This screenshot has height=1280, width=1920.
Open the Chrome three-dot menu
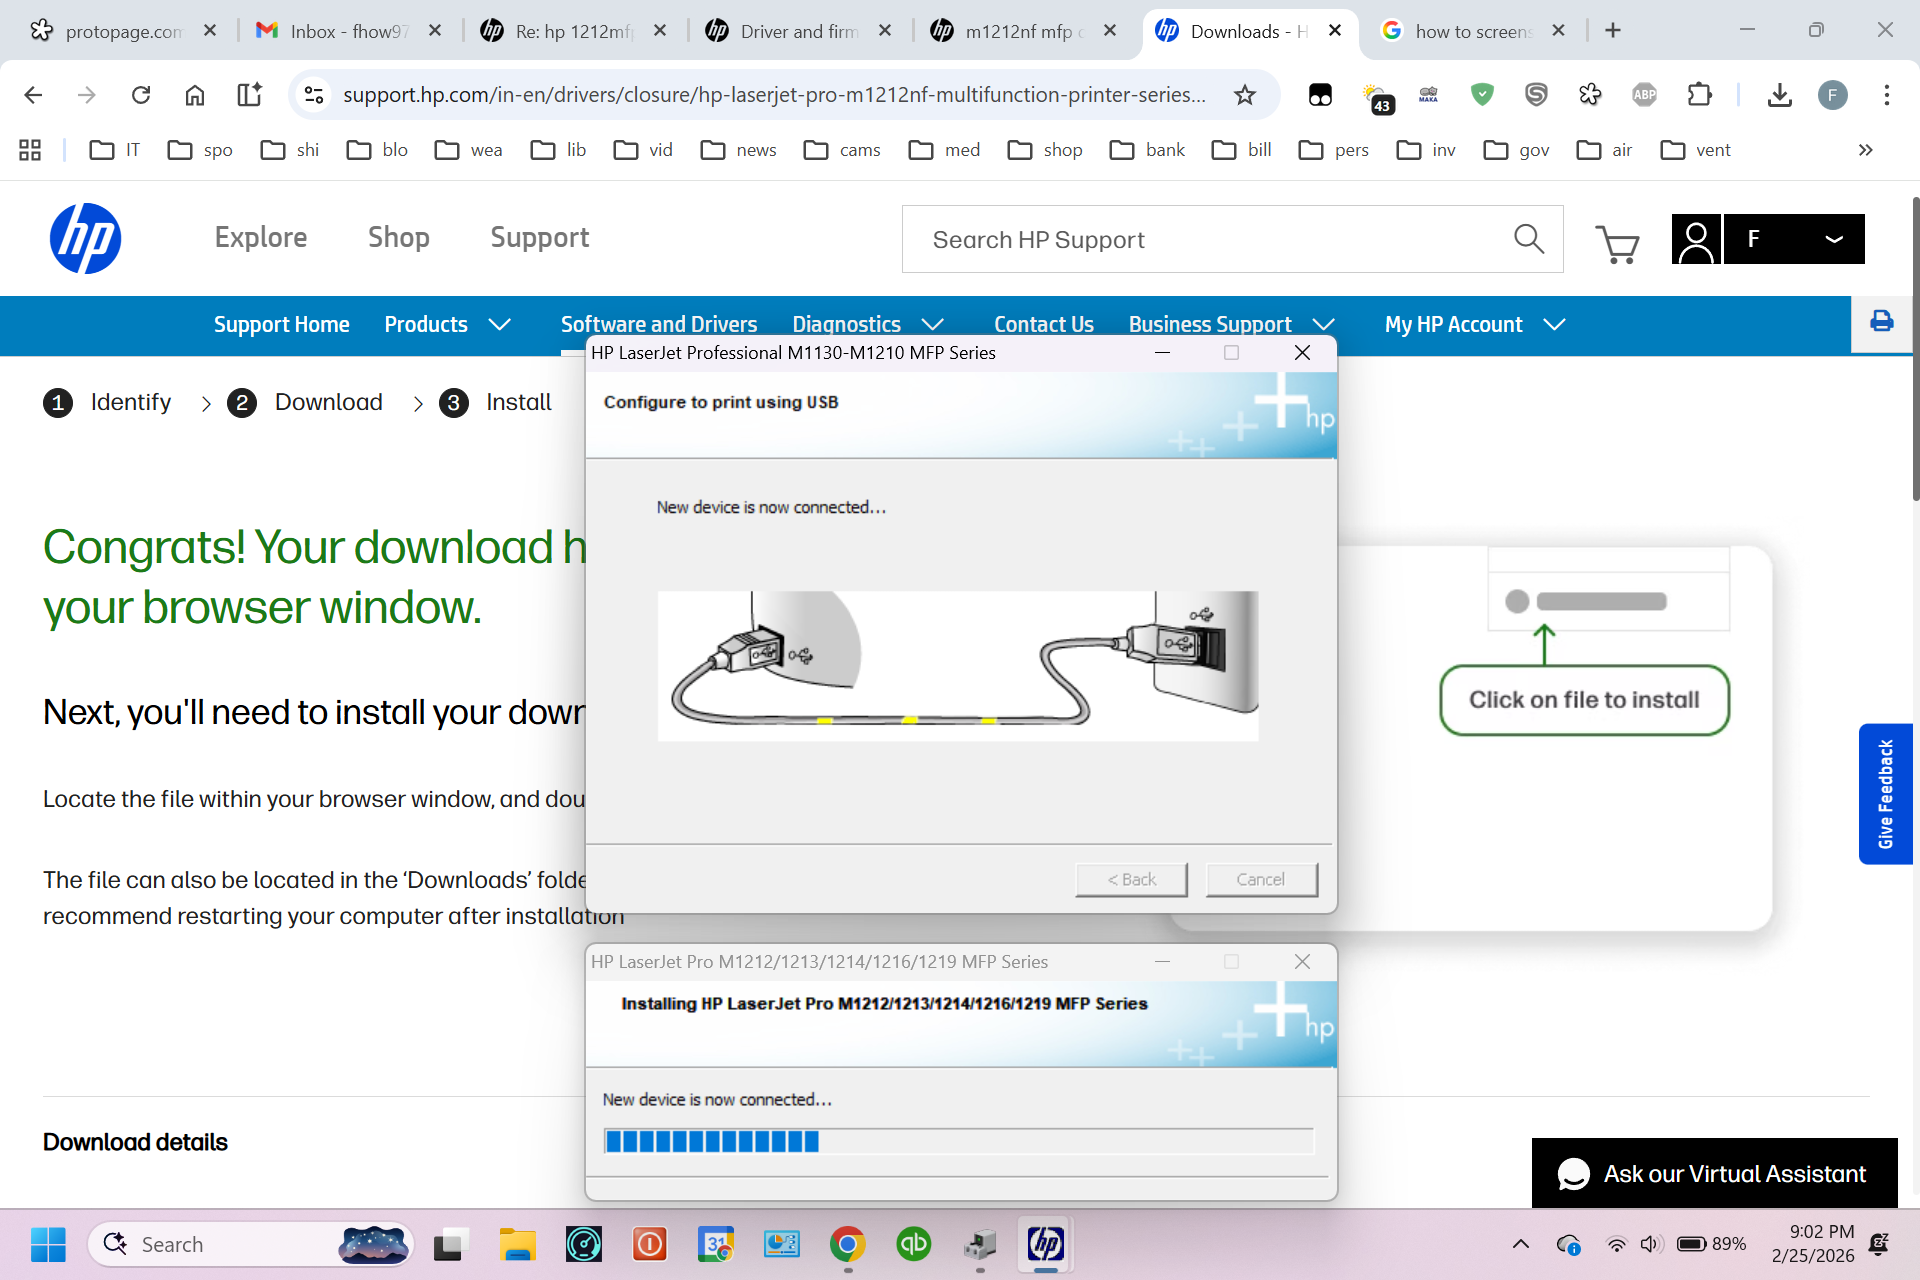pyautogui.click(x=1886, y=95)
